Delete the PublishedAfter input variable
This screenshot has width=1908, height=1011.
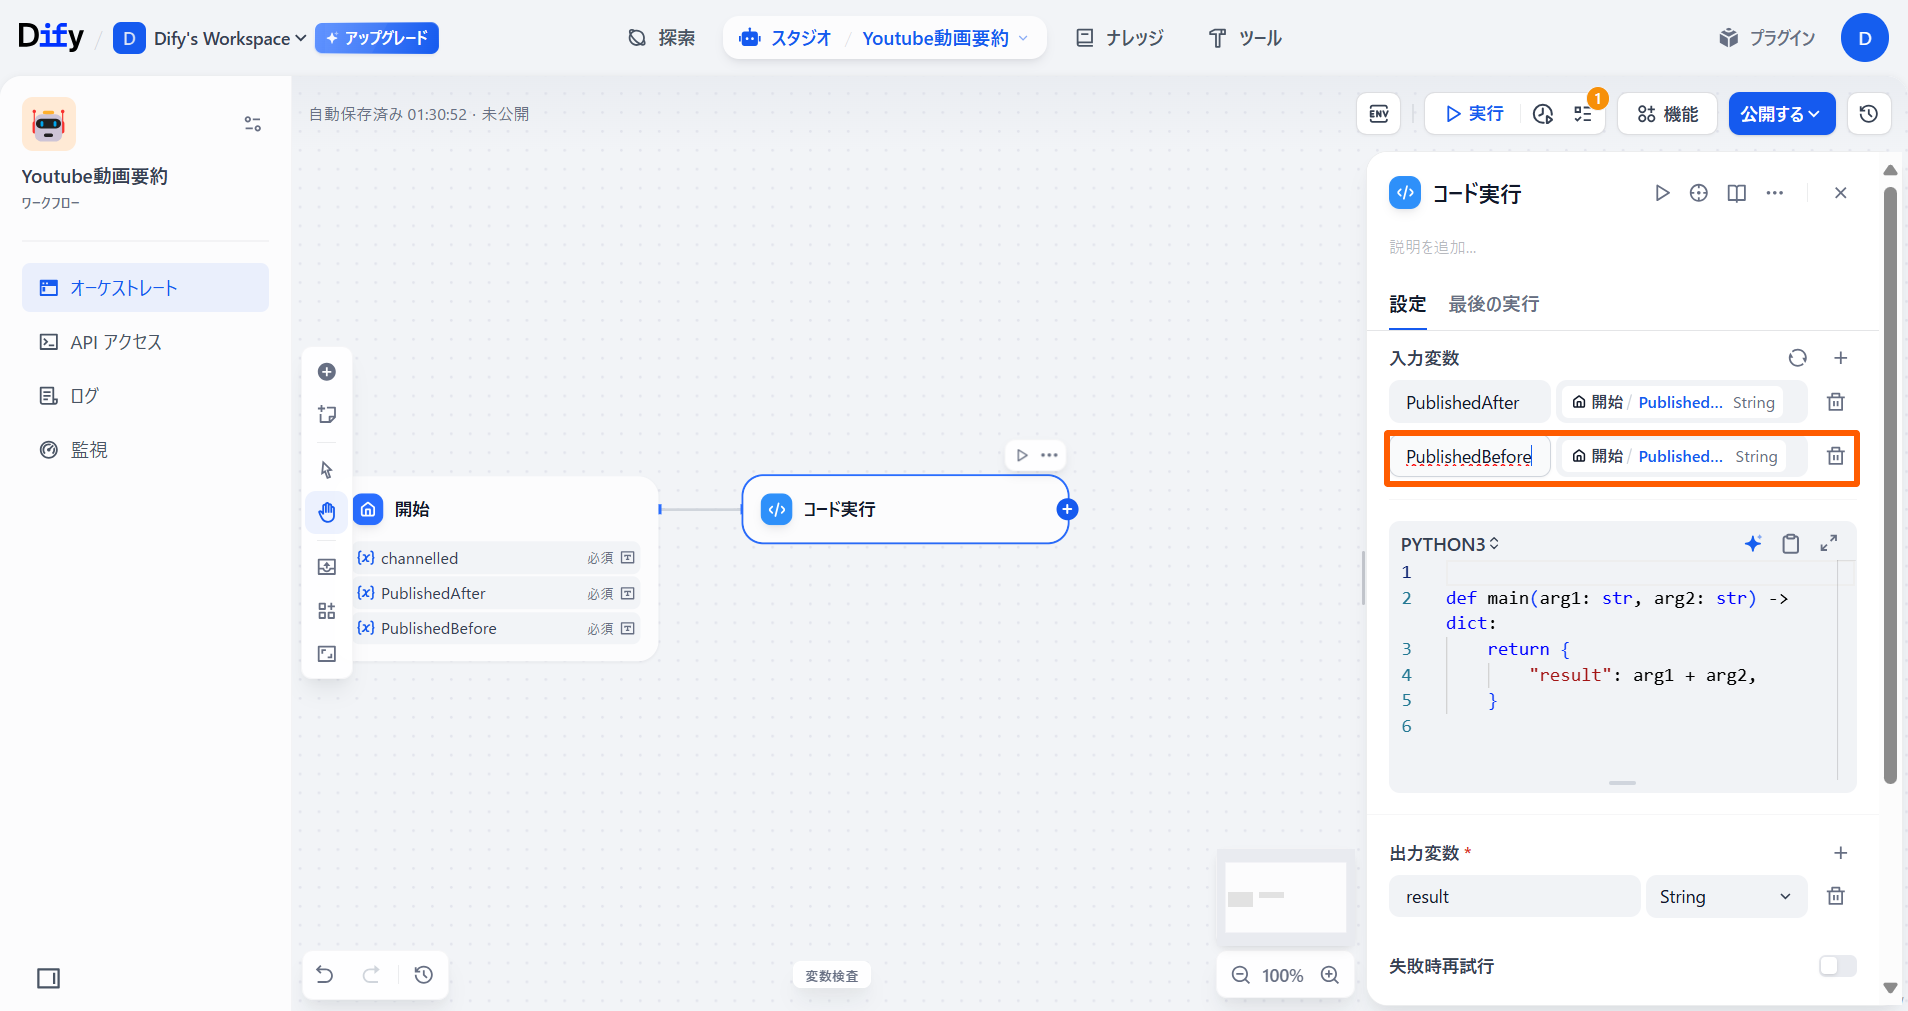tap(1835, 402)
